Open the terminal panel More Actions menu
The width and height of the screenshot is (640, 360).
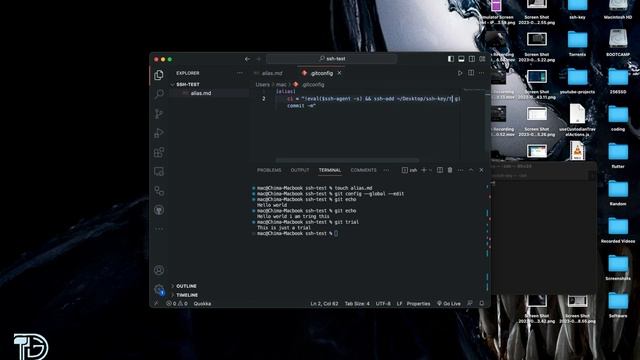point(460,170)
